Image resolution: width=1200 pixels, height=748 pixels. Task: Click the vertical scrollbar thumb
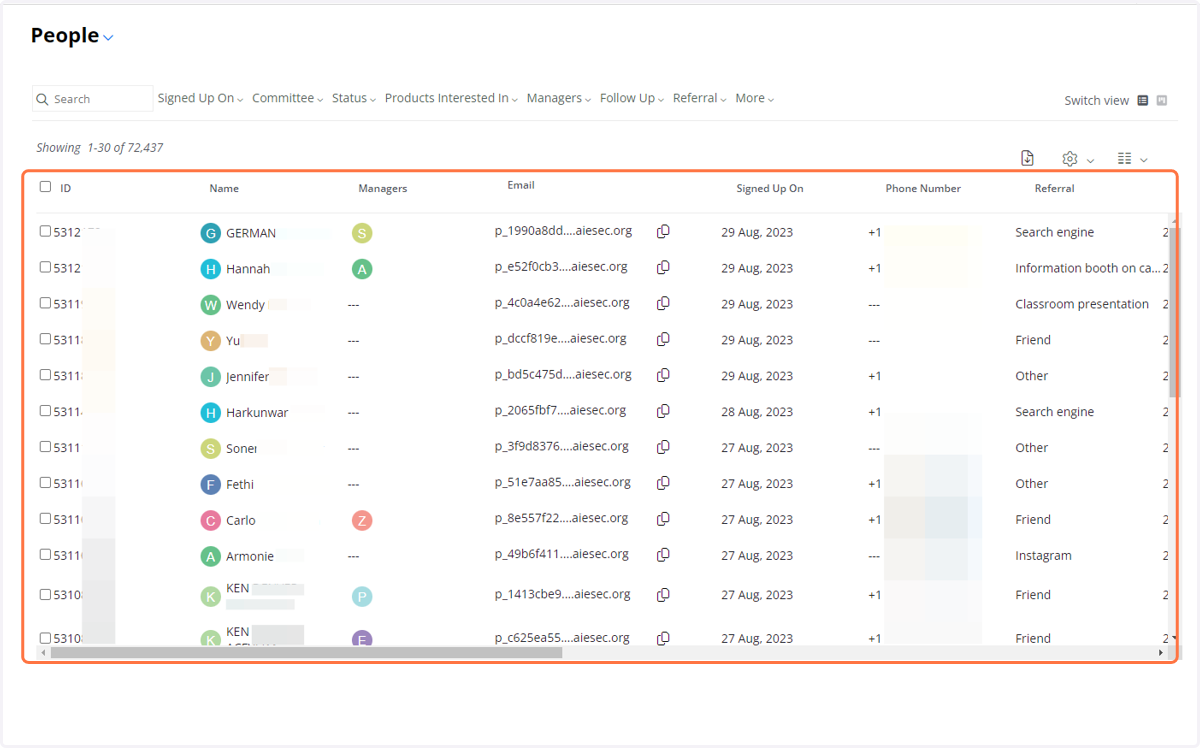tap(1173, 311)
